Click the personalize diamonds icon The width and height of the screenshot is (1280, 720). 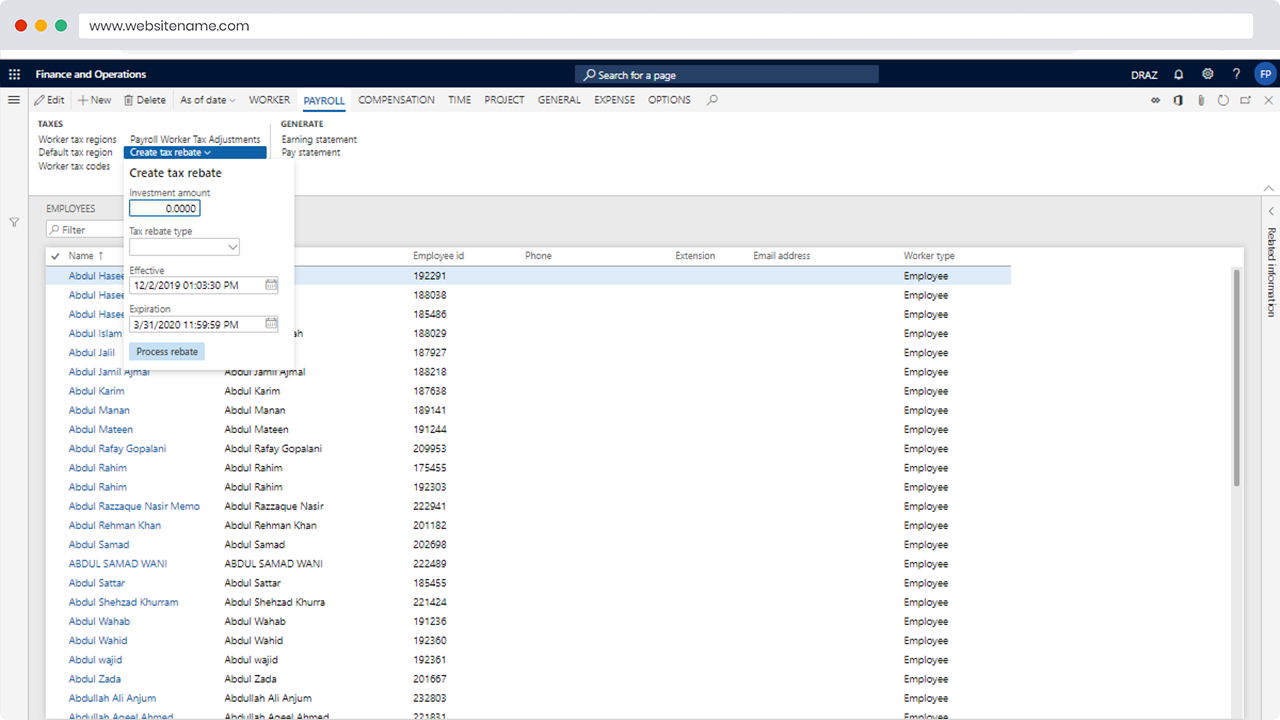pos(1155,100)
